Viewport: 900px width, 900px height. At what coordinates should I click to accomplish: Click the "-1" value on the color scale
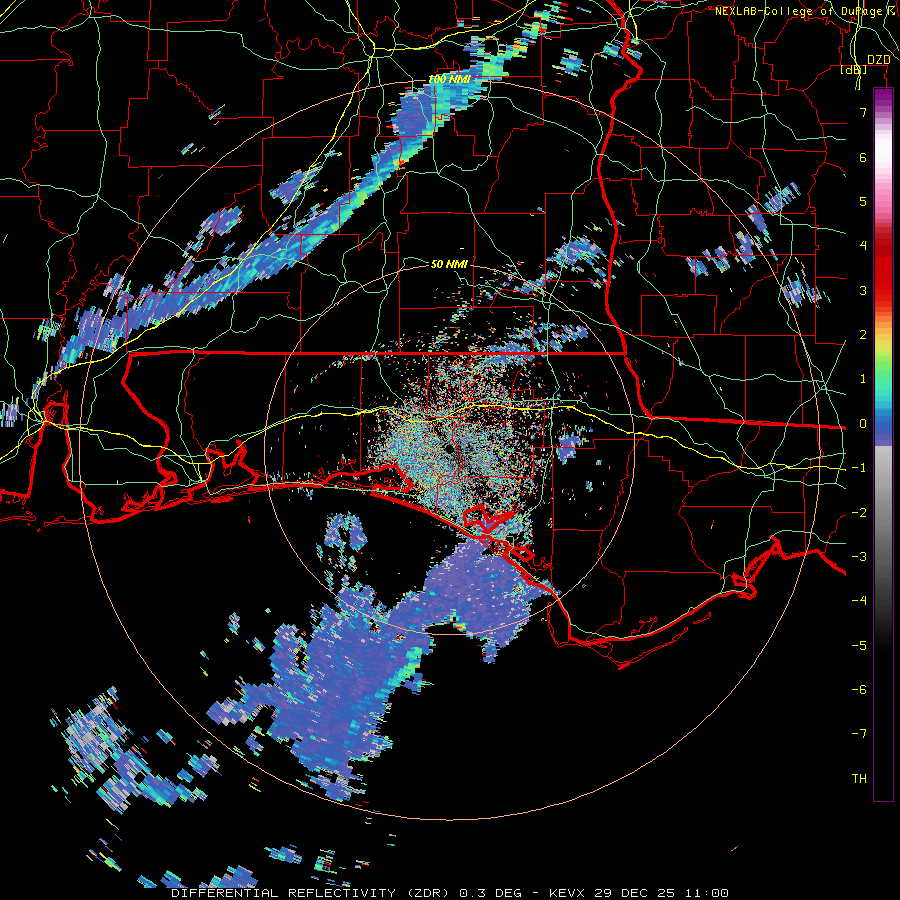tap(859, 468)
